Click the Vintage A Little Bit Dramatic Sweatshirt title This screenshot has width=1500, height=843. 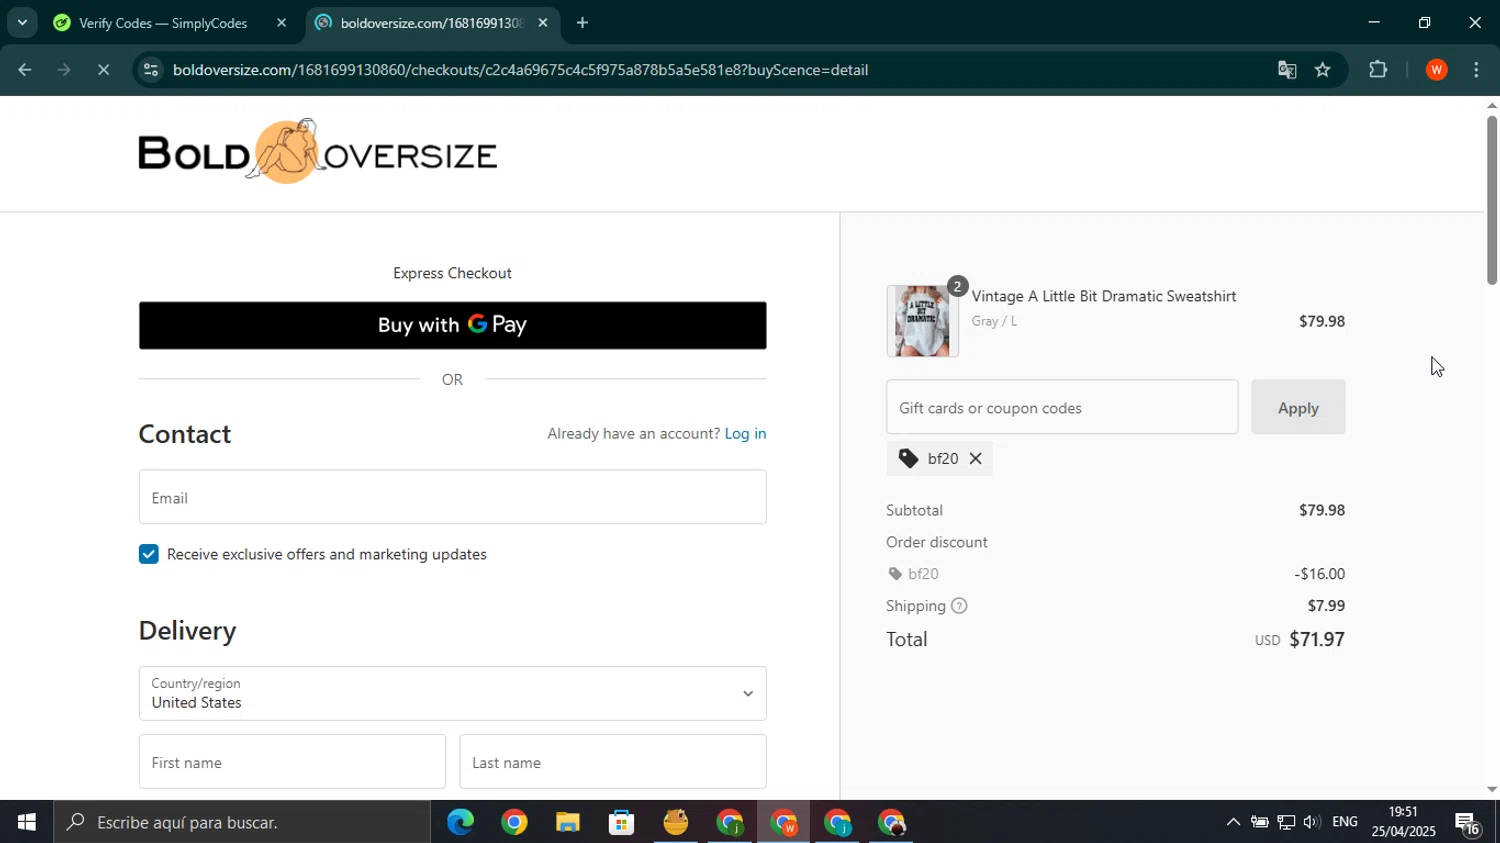pos(1104,296)
